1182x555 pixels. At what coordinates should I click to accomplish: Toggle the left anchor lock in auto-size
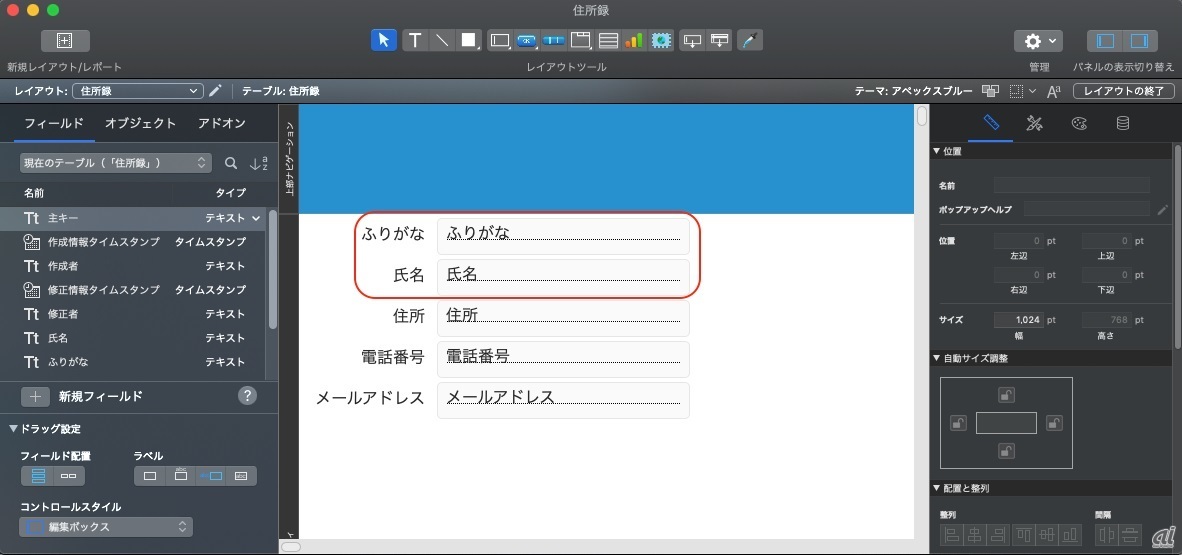coord(958,423)
